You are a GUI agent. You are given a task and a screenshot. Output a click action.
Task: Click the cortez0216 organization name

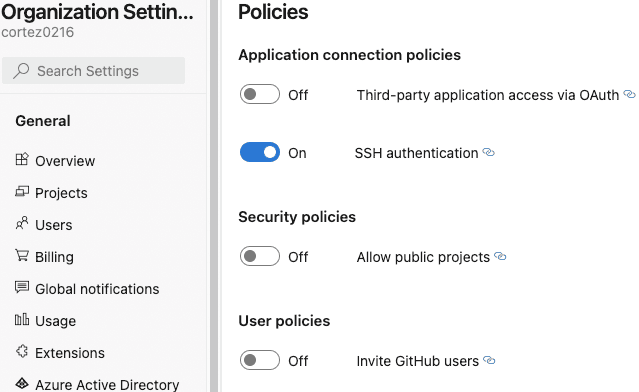(x=37, y=32)
